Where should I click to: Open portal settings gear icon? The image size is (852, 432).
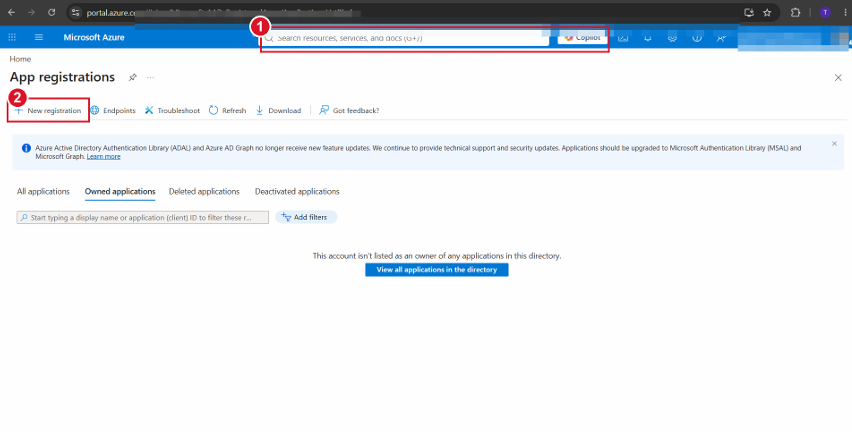(672, 37)
